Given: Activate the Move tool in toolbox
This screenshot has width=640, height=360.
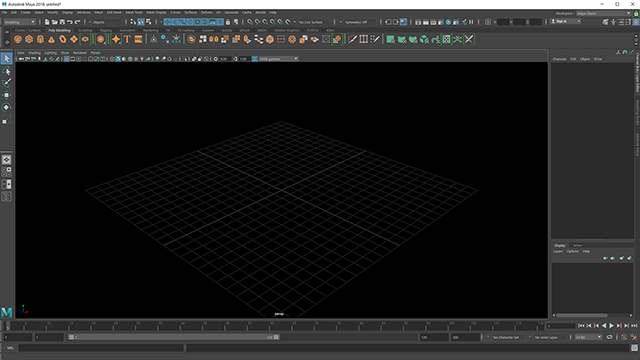Looking at the screenshot, I should coord(7,95).
